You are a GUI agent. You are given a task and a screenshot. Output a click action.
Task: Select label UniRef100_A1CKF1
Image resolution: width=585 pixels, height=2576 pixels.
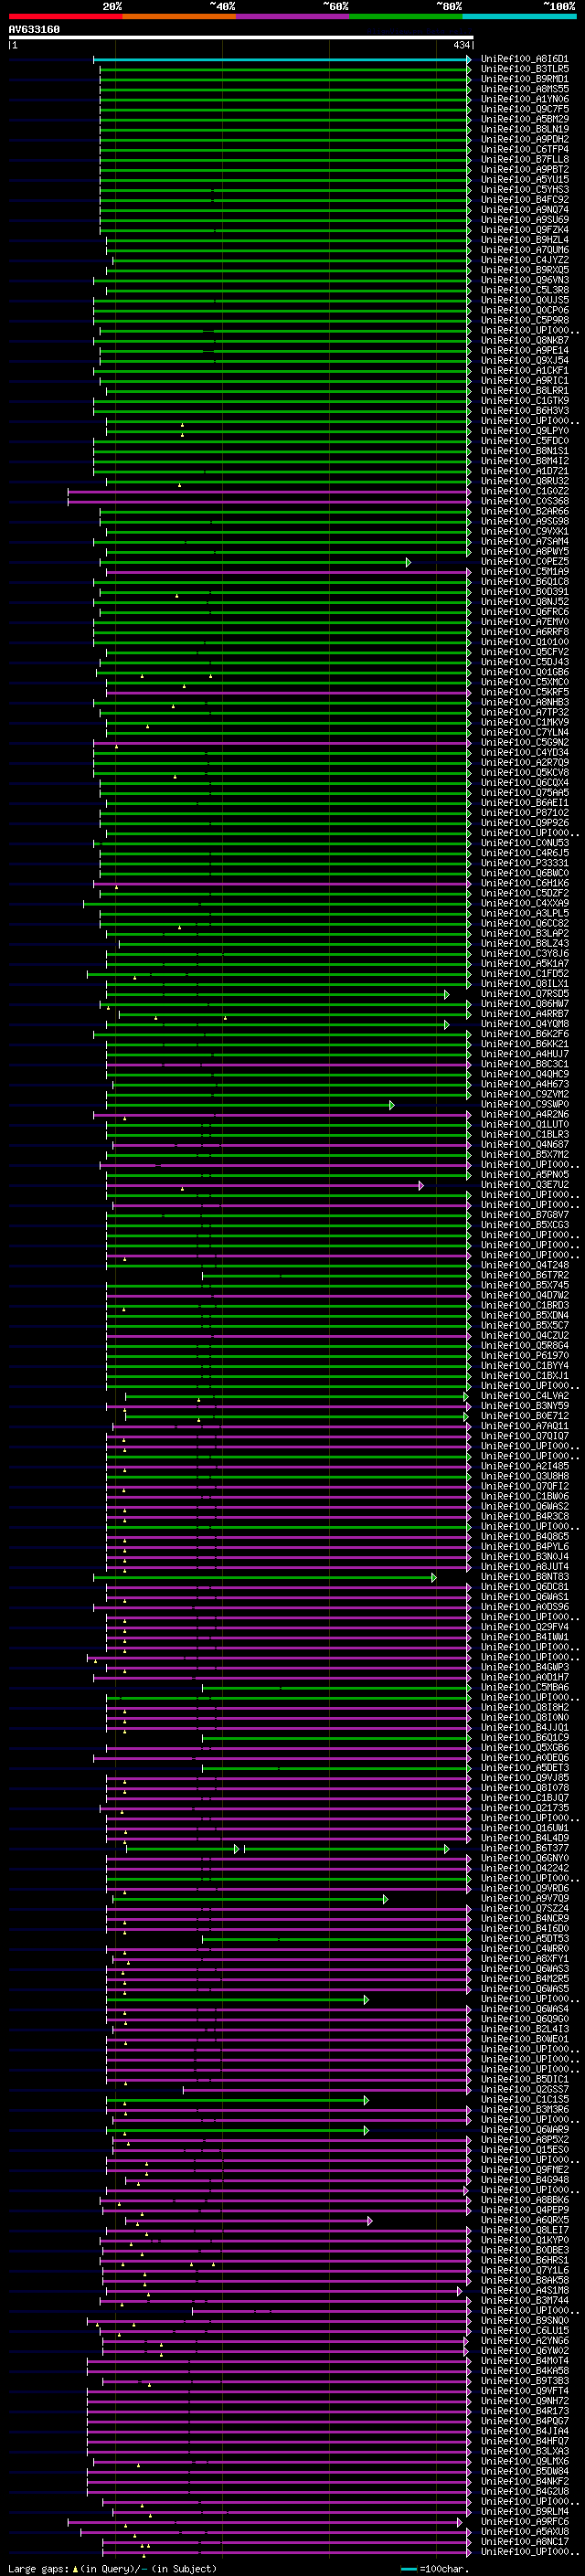click(x=524, y=371)
